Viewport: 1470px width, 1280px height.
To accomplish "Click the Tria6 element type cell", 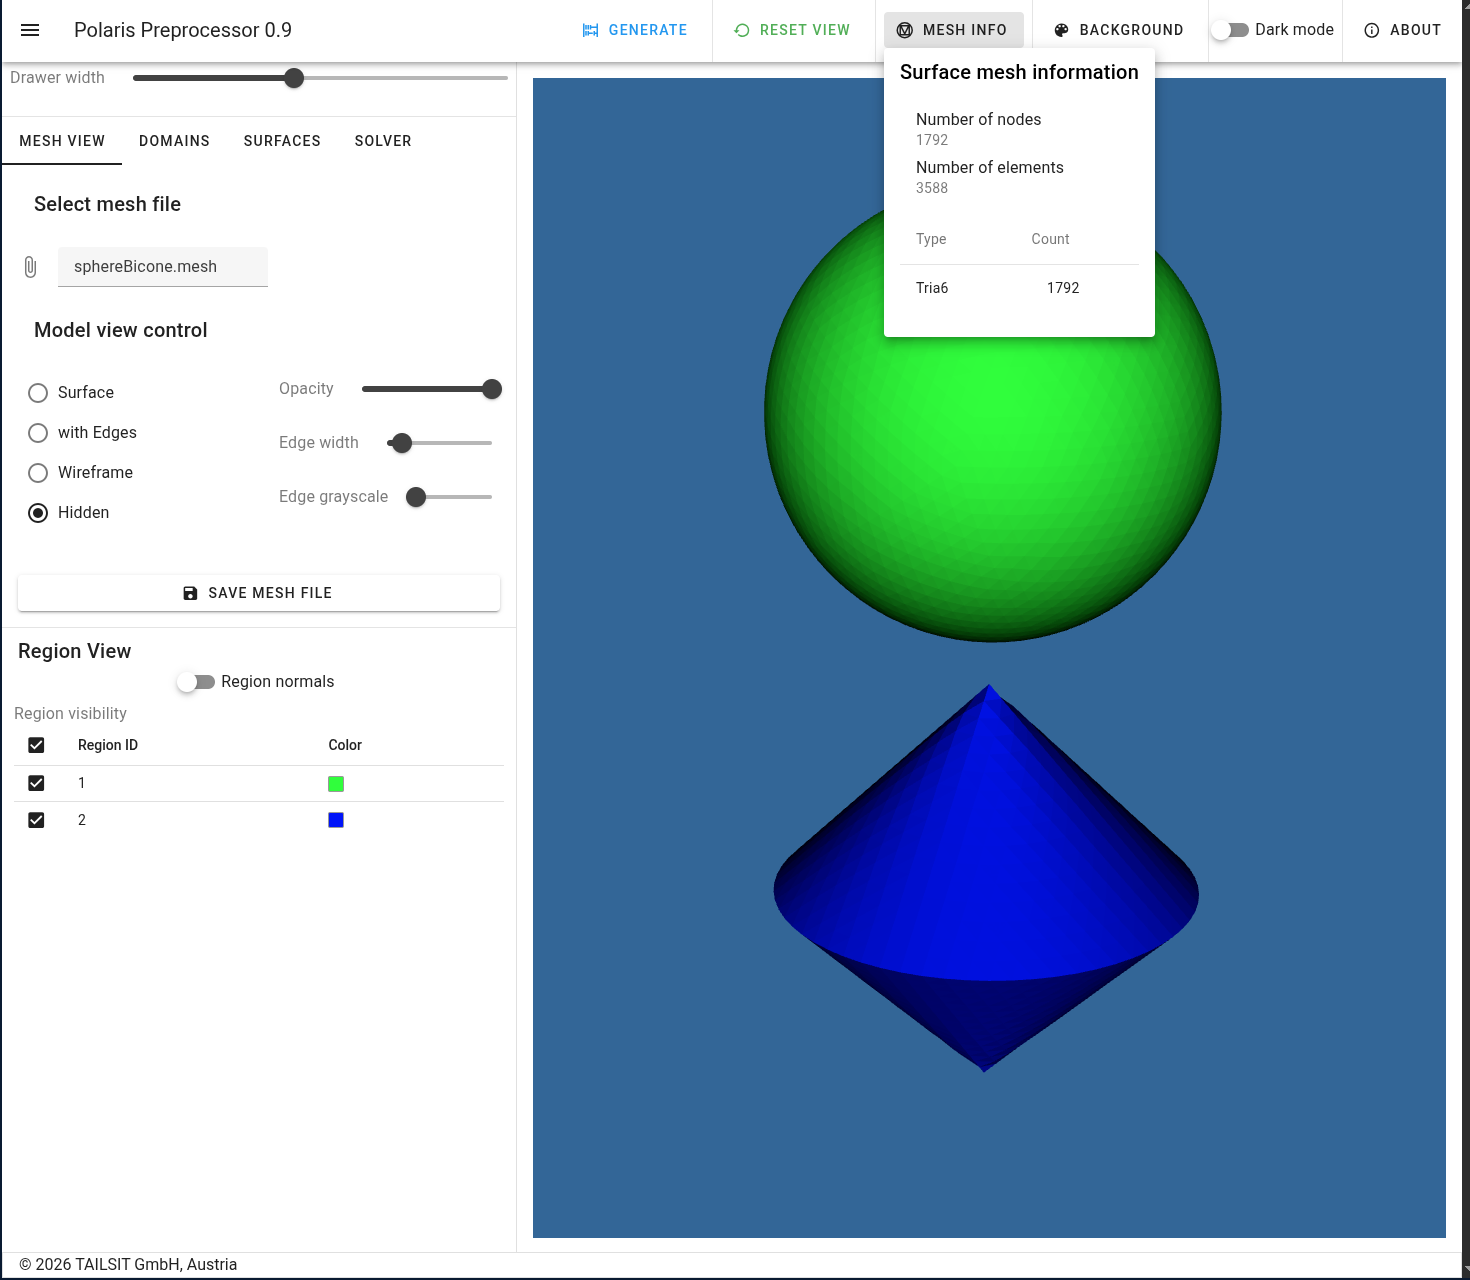I will (932, 288).
